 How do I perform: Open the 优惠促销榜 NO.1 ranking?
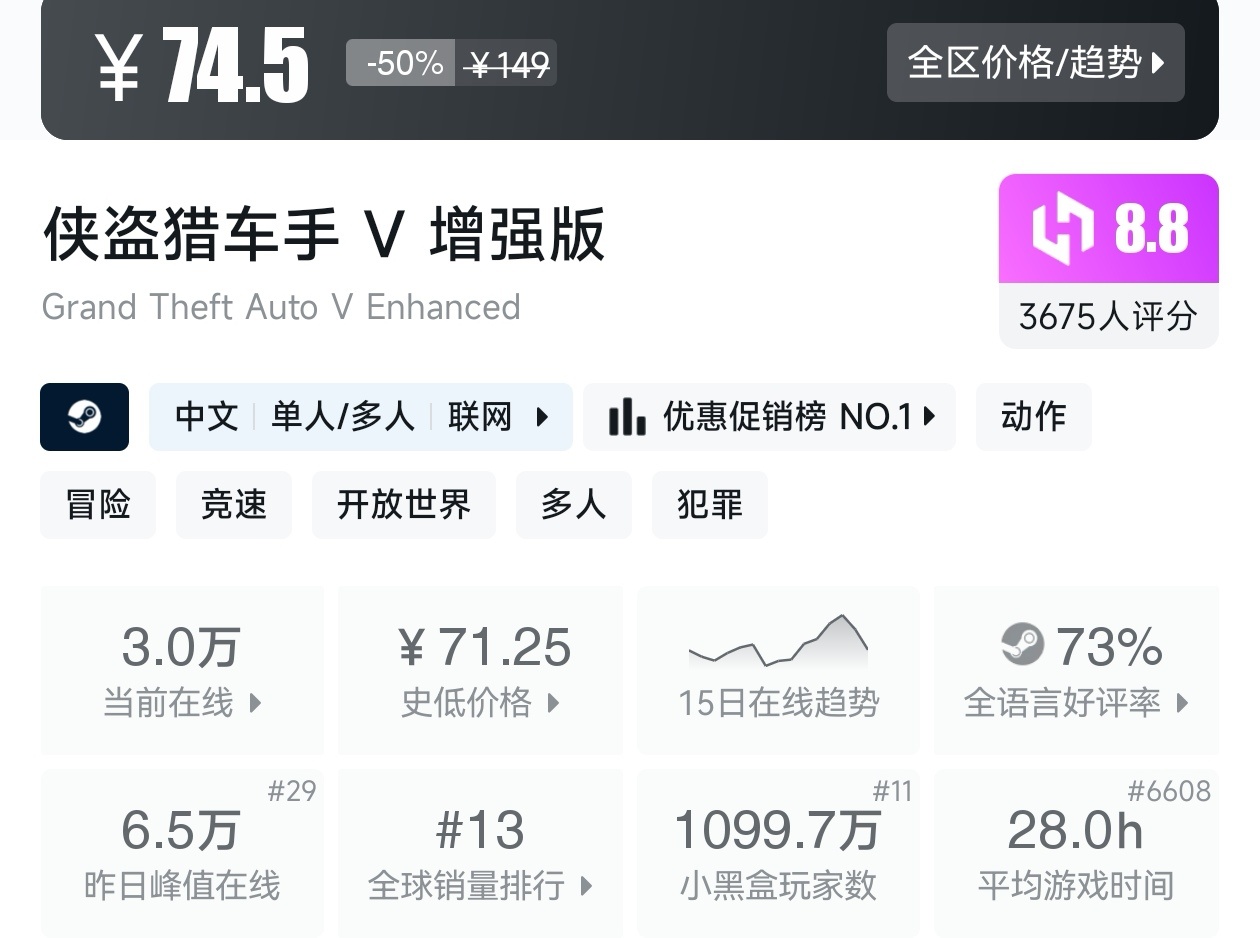769,417
